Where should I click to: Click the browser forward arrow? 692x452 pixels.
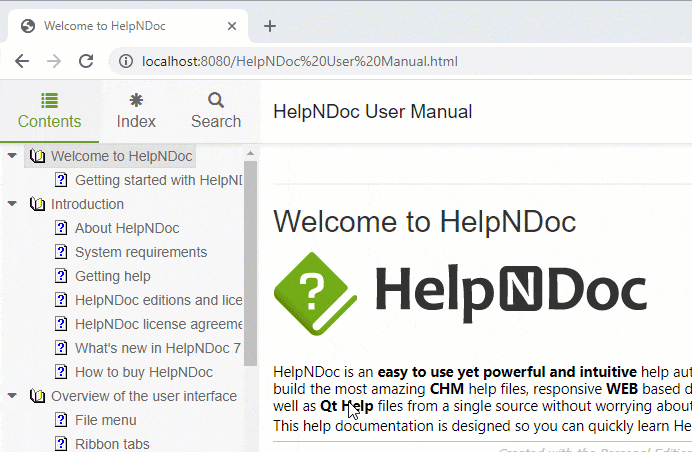click(54, 61)
